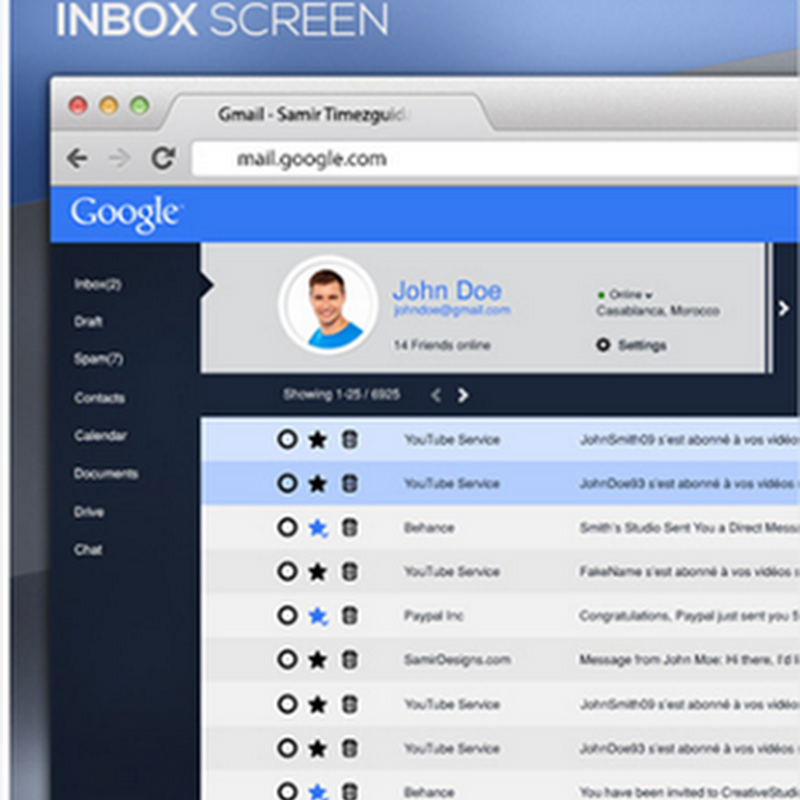Click the Casablanca, Morocco location text
The width and height of the screenshot is (800, 800).
coord(658,311)
